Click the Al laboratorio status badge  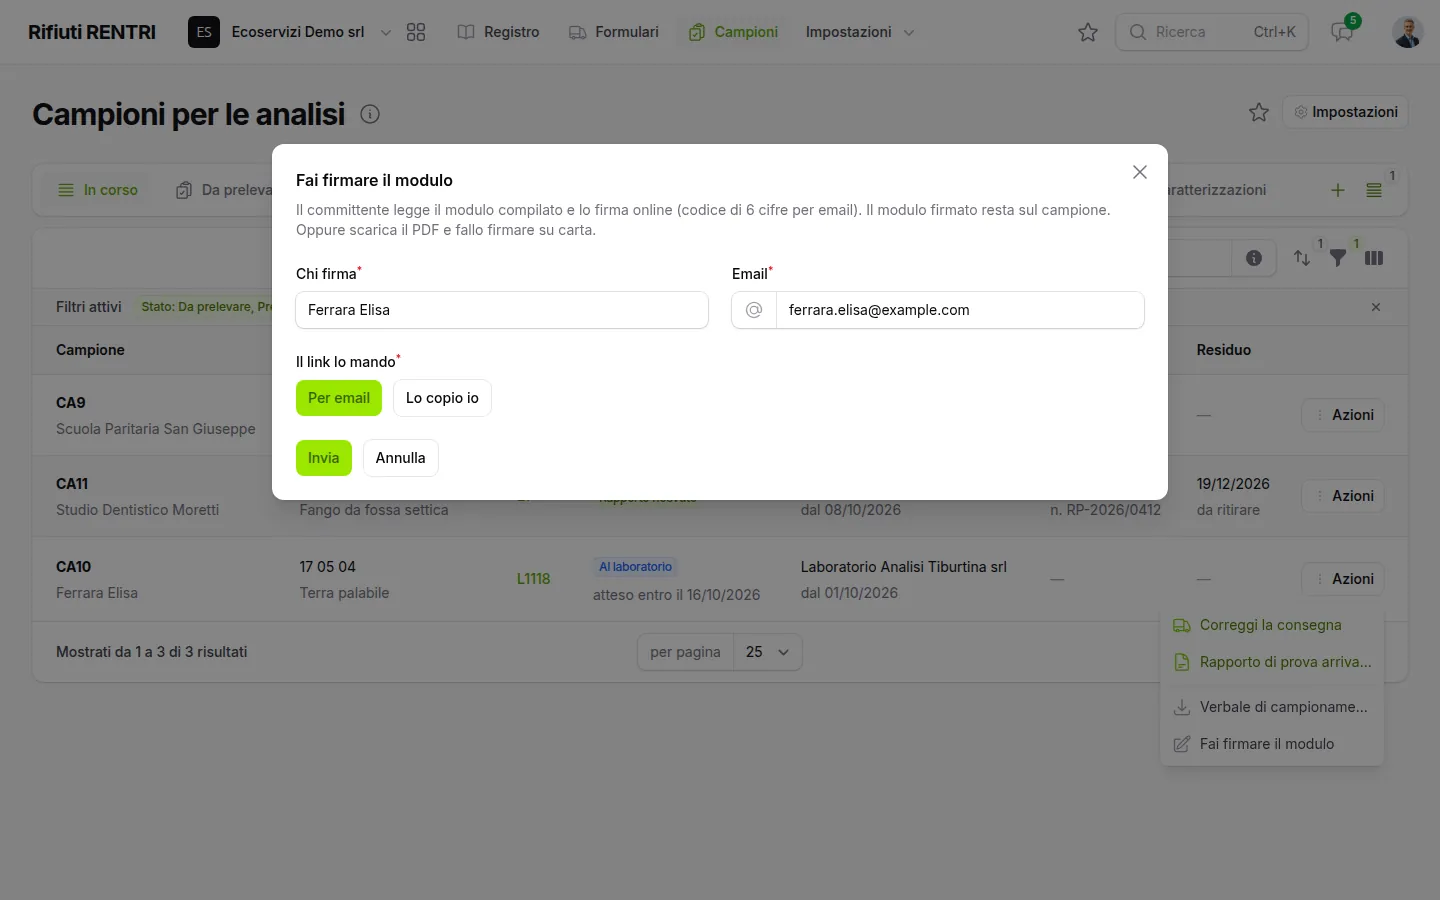[636, 567]
